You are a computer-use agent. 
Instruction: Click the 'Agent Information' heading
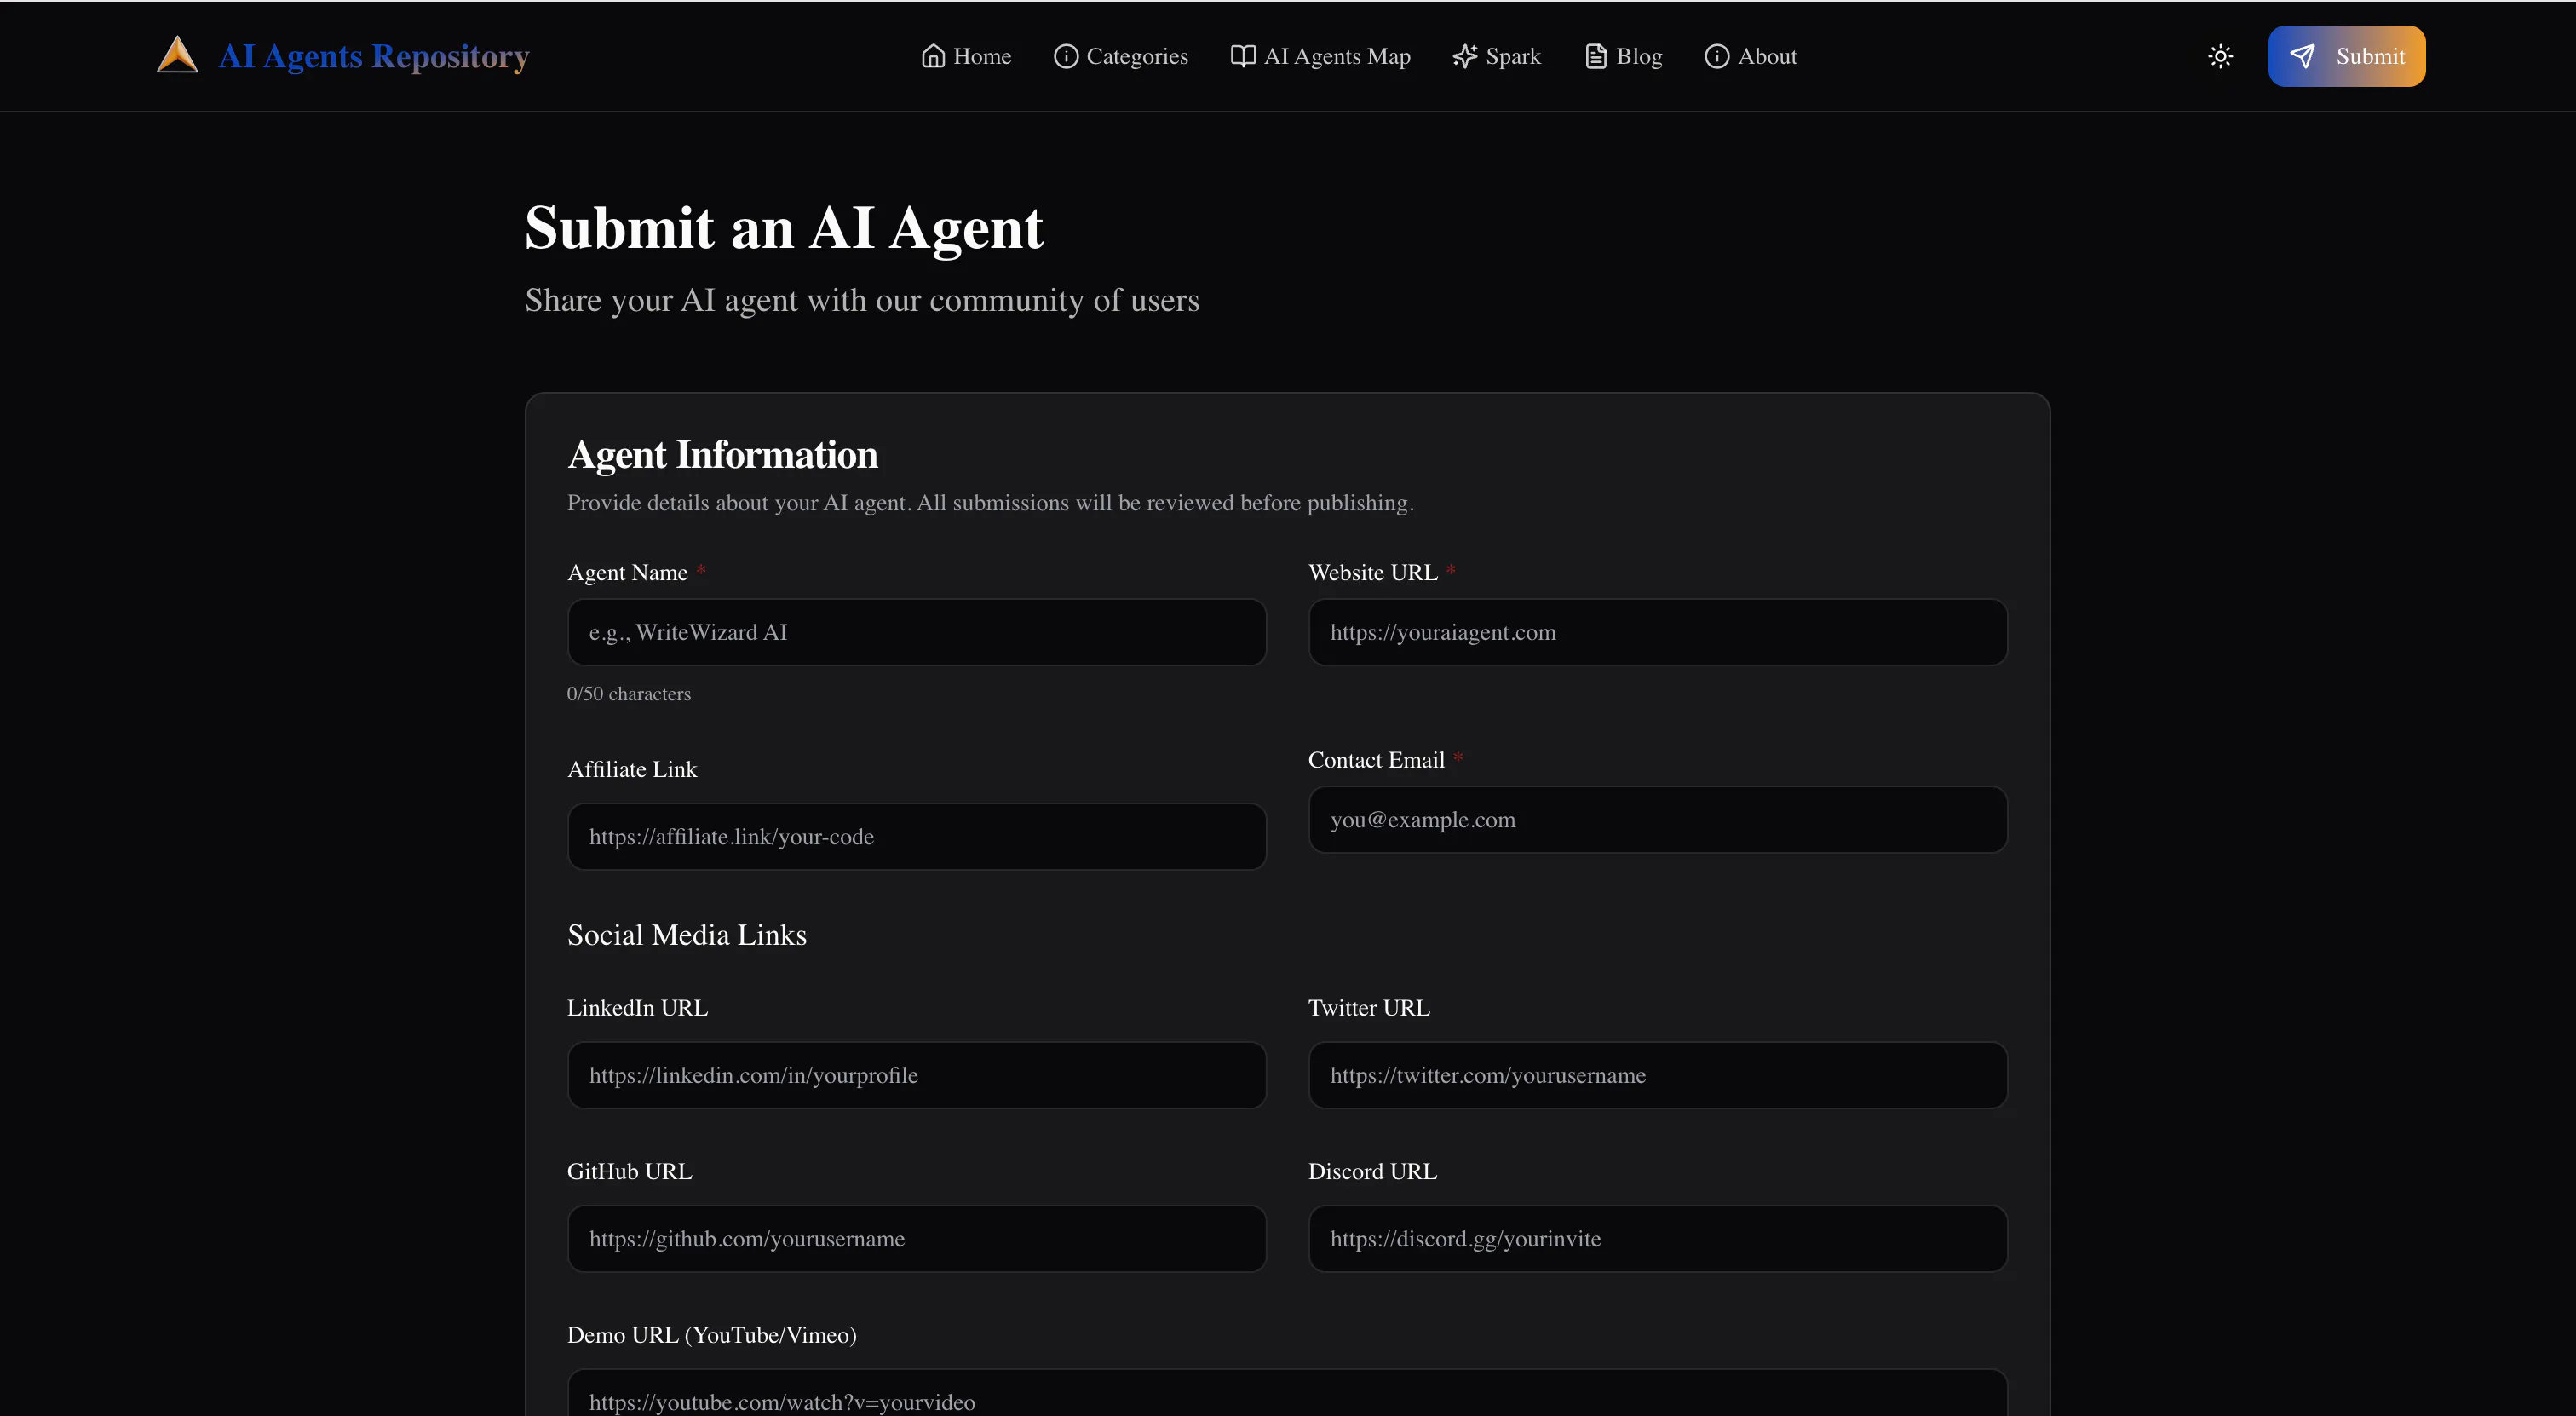click(722, 455)
